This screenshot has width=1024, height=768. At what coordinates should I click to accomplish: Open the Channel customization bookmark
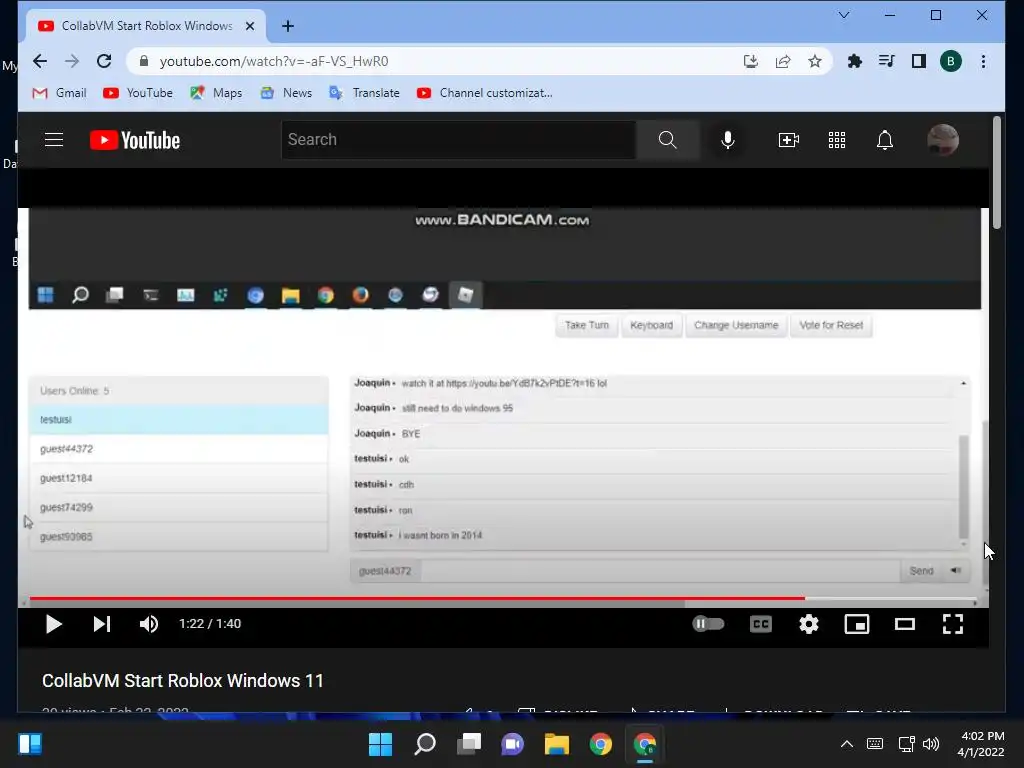click(x=485, y=93)
